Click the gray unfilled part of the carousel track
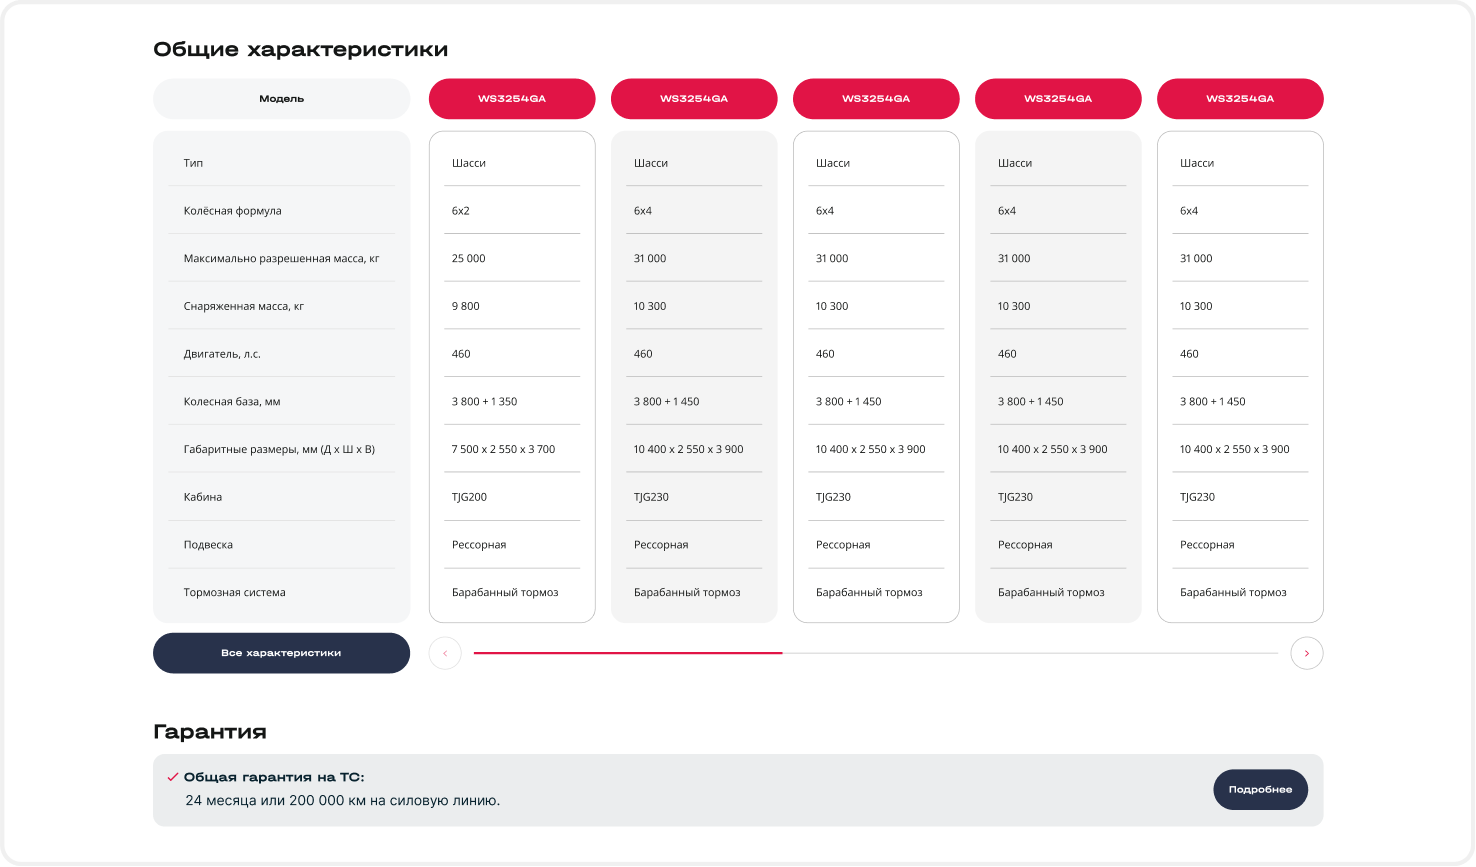This screenshot has height=867, width=1476. 1030,653
